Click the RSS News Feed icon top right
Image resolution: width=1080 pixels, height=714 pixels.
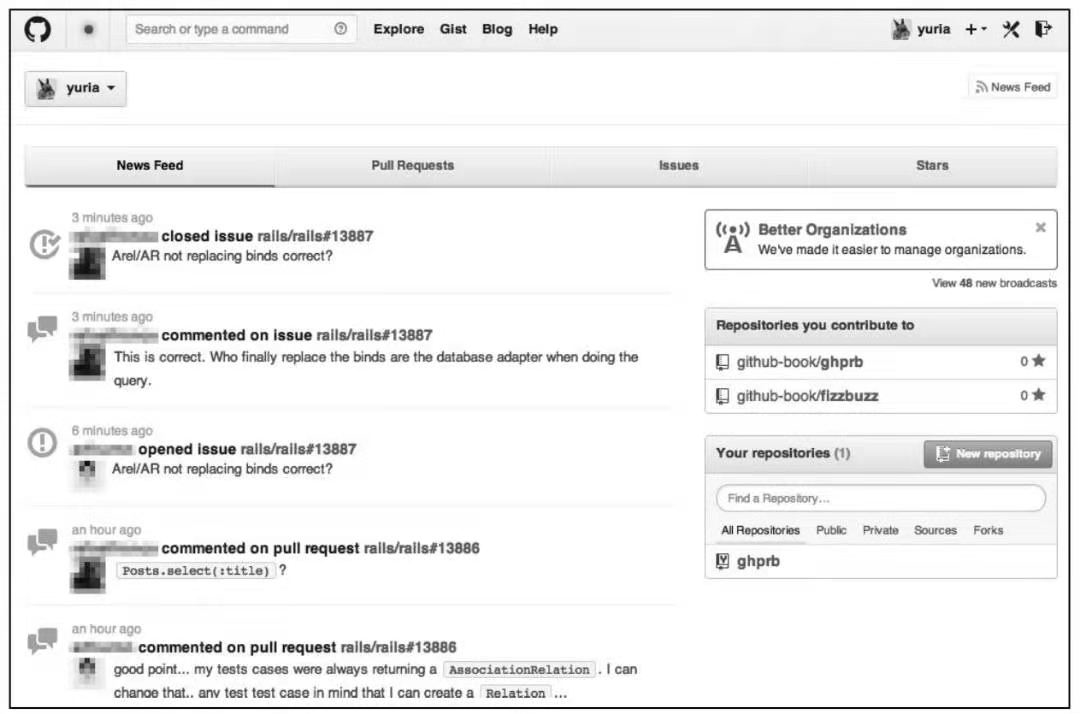tap(981, 86)
